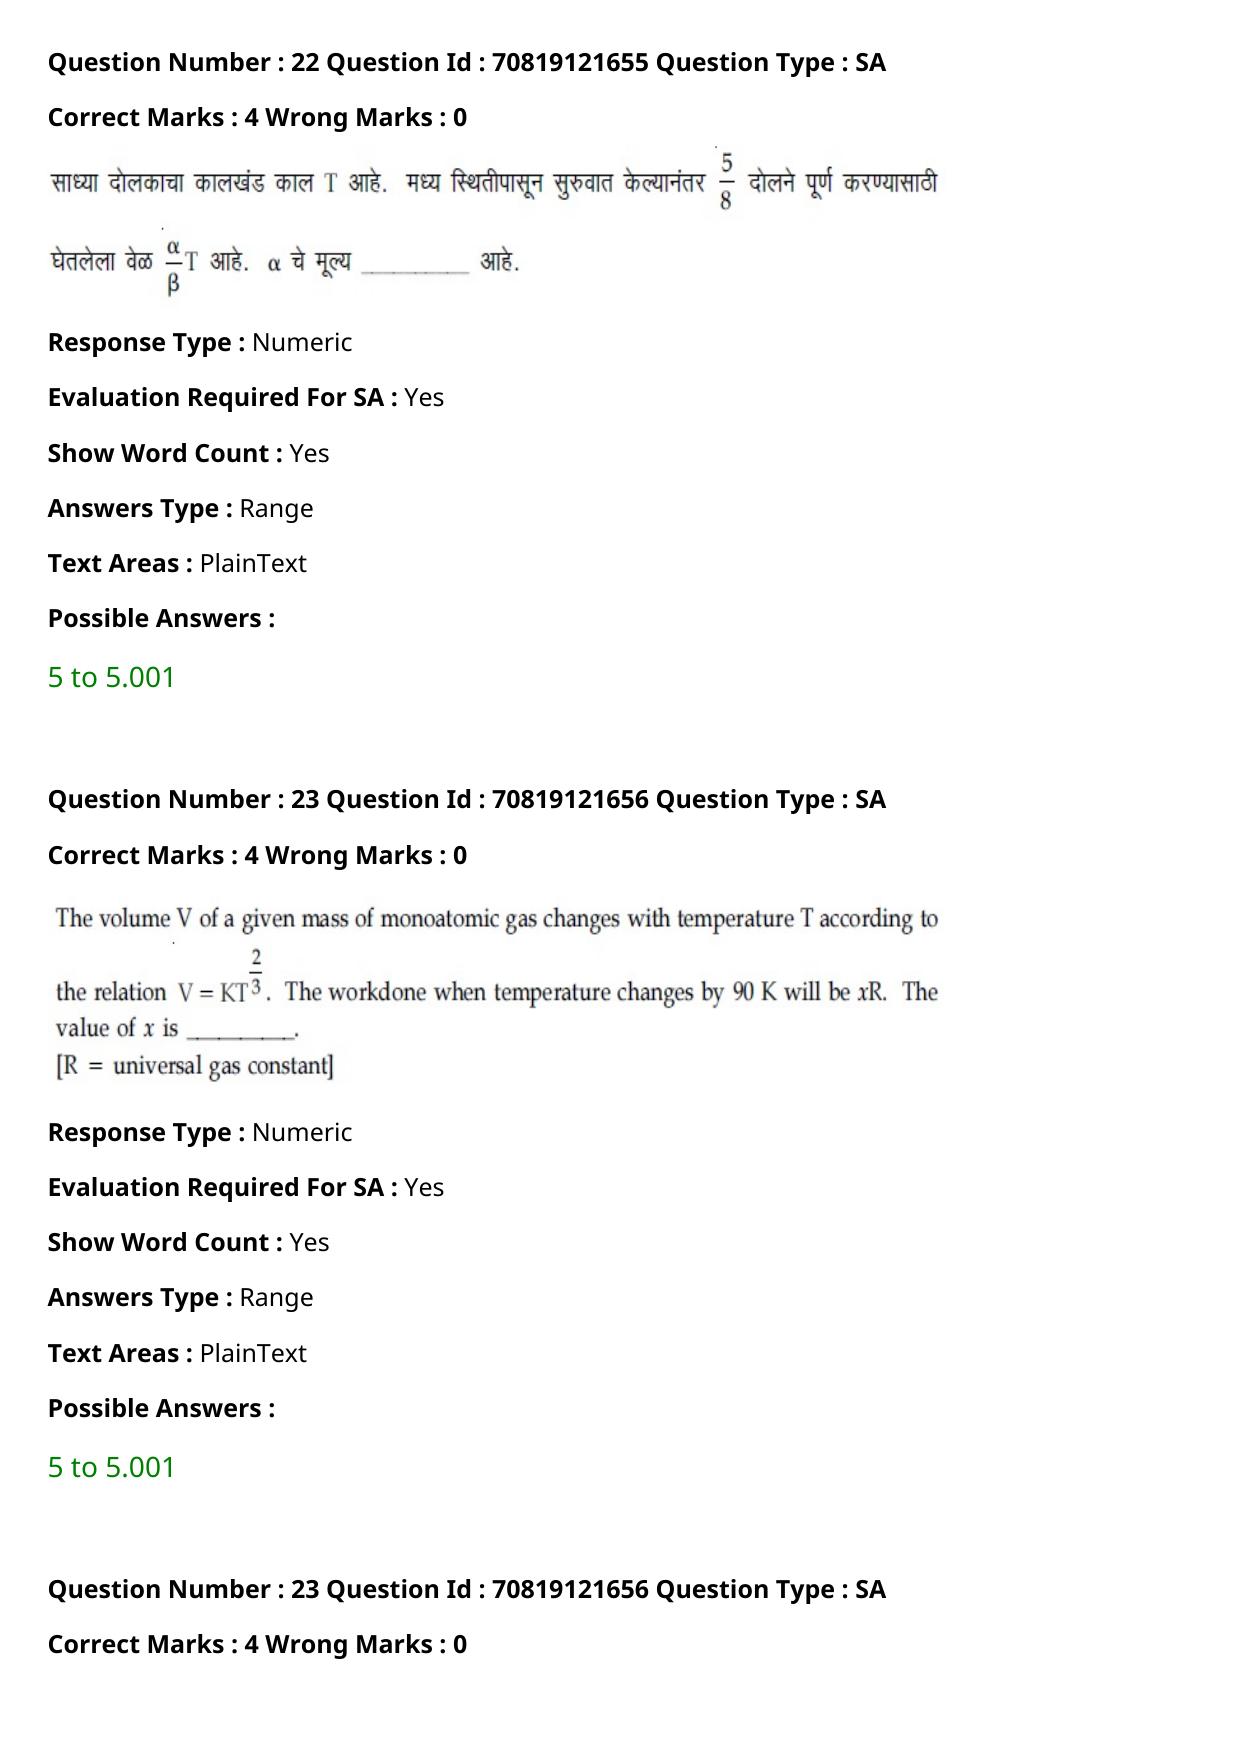Click the first Possible Answers label
This screenshot has height=1755, width=1240.
[161, 618]
